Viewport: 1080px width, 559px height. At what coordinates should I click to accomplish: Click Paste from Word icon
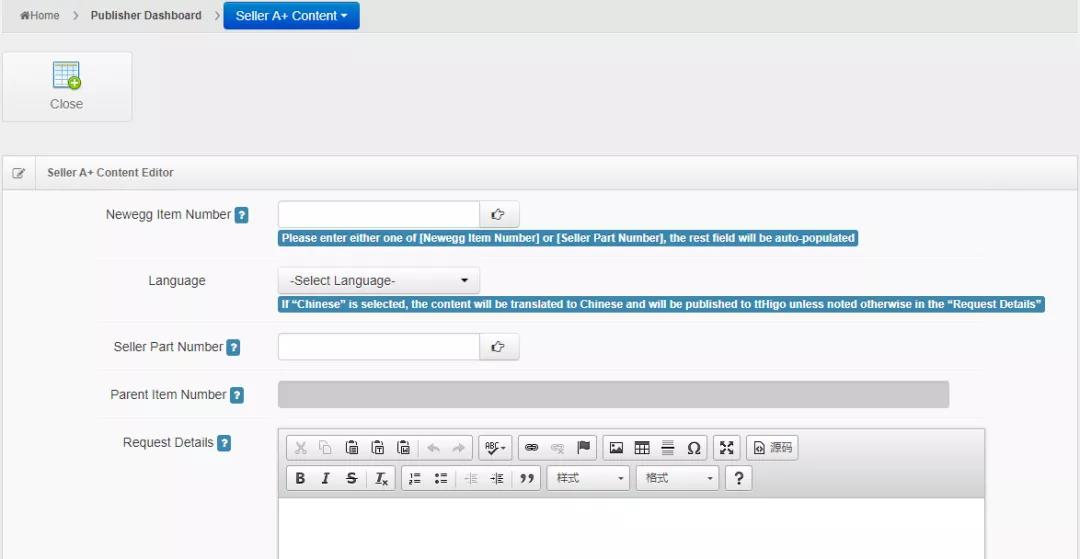pyautogui.click(x=404, y=448)
